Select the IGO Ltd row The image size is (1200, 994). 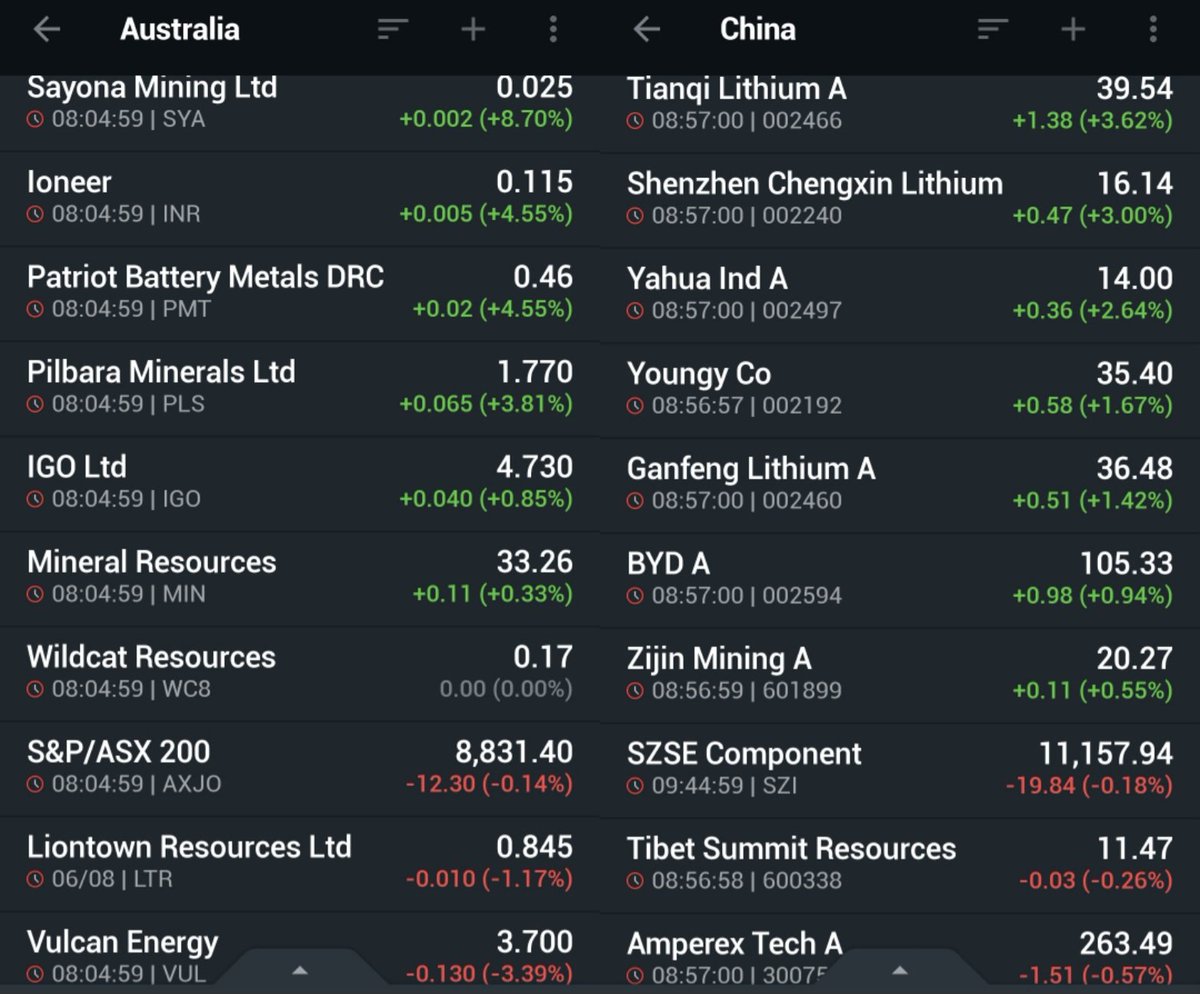tap(300, 484)
